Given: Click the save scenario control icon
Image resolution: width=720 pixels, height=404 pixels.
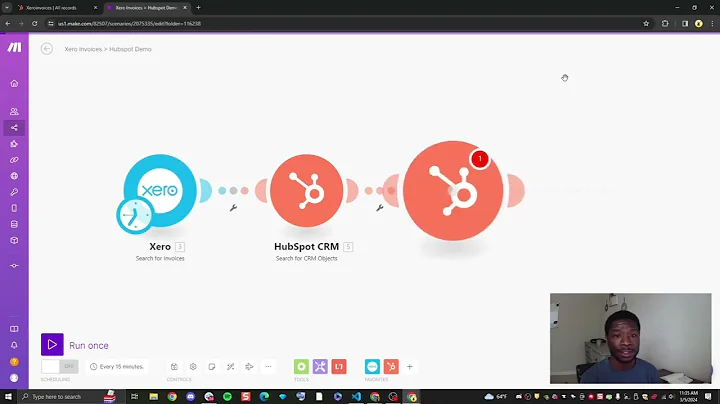Looking at the screenshot, I should point(174,366).
